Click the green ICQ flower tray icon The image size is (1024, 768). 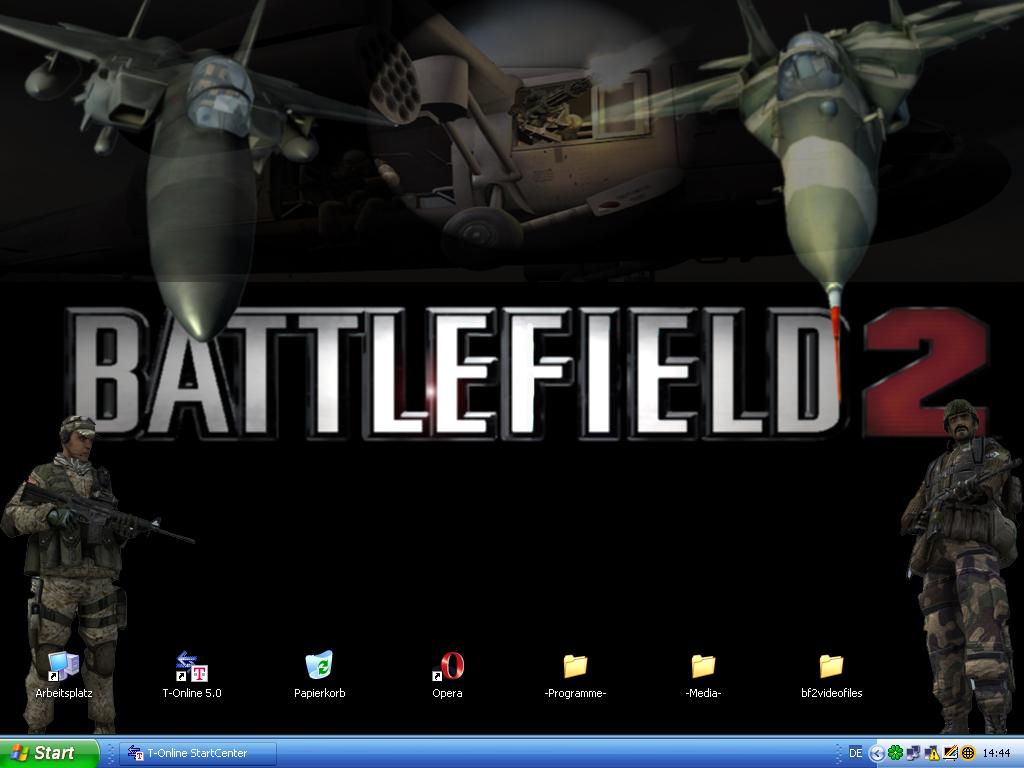click(895, 754)
